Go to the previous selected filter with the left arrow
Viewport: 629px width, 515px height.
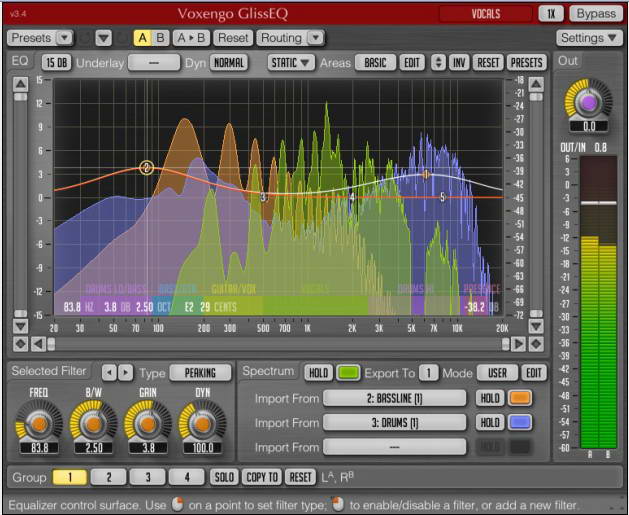109,372
